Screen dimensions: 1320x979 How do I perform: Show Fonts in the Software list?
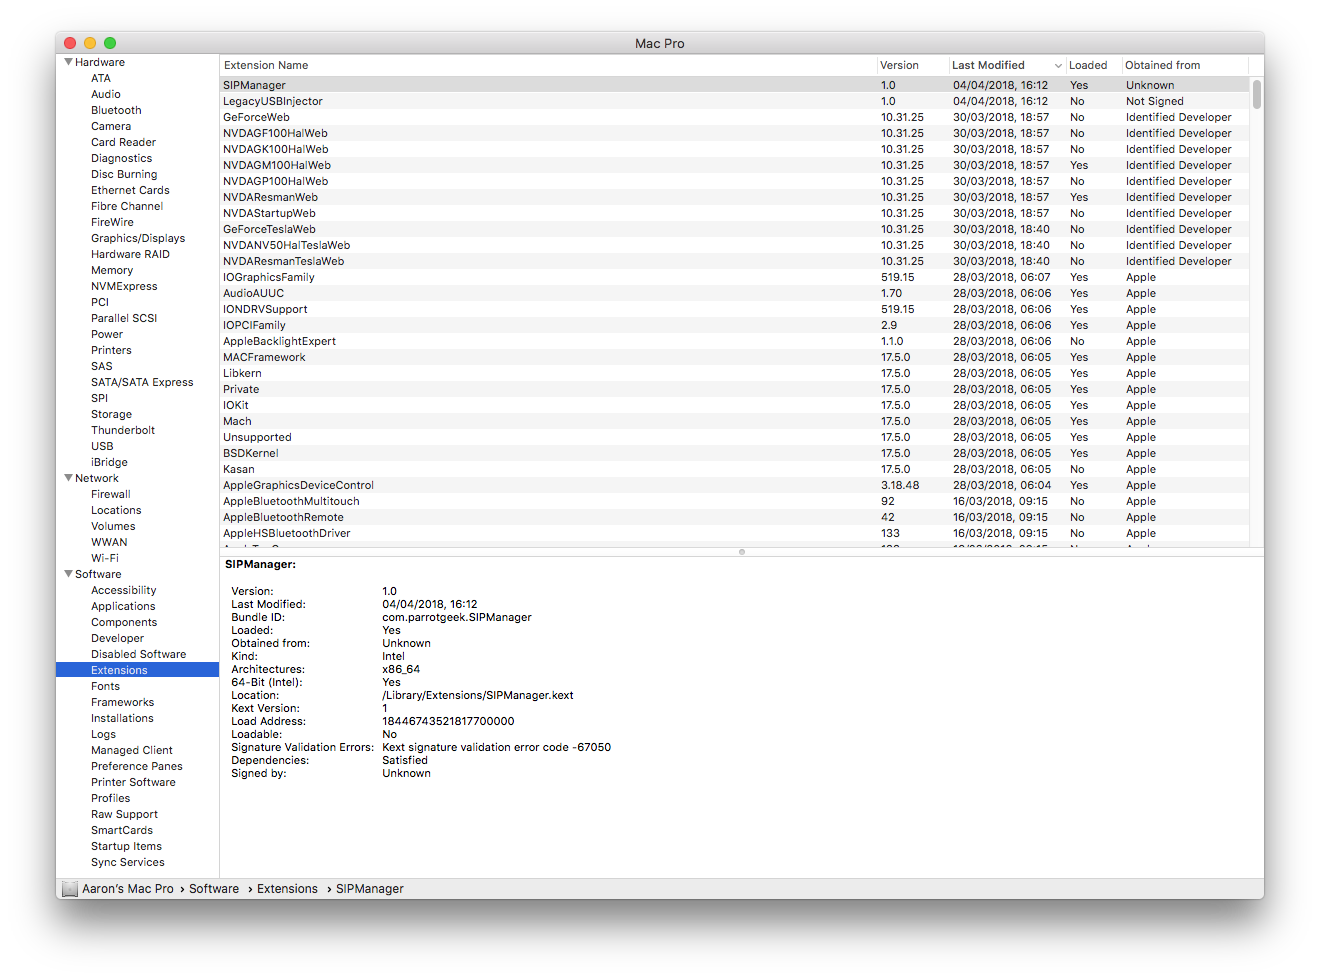point(105,686)
